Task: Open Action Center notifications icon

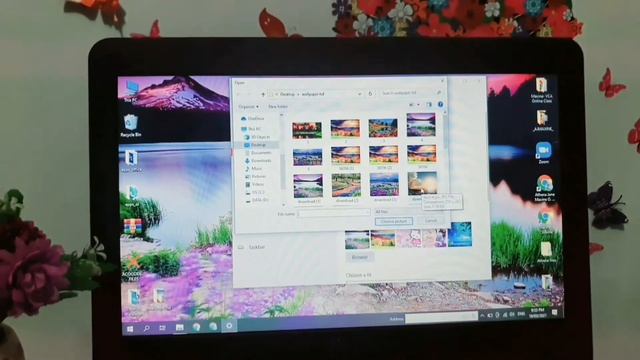Action: click(554, 313)
